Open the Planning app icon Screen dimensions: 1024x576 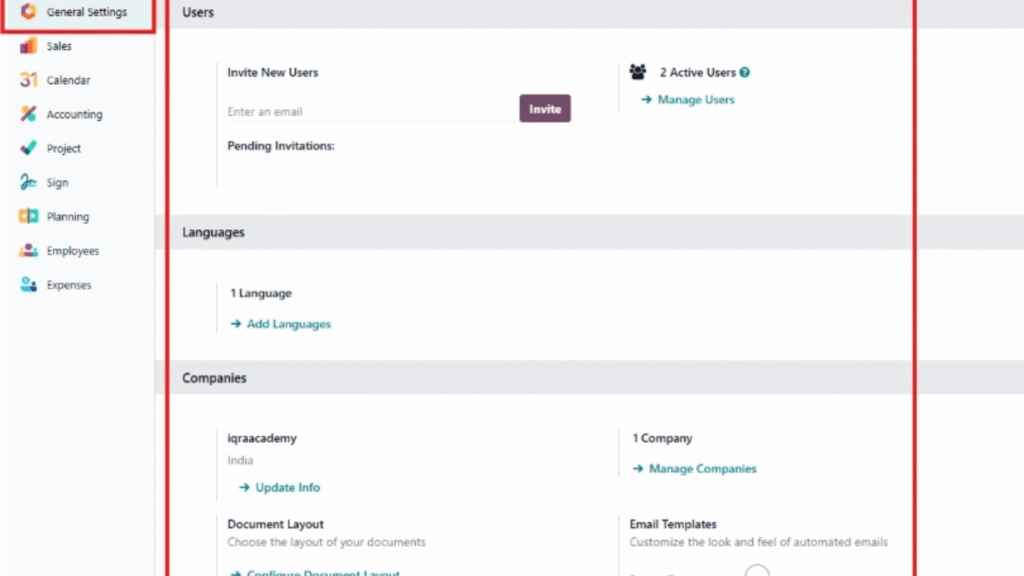27,216
